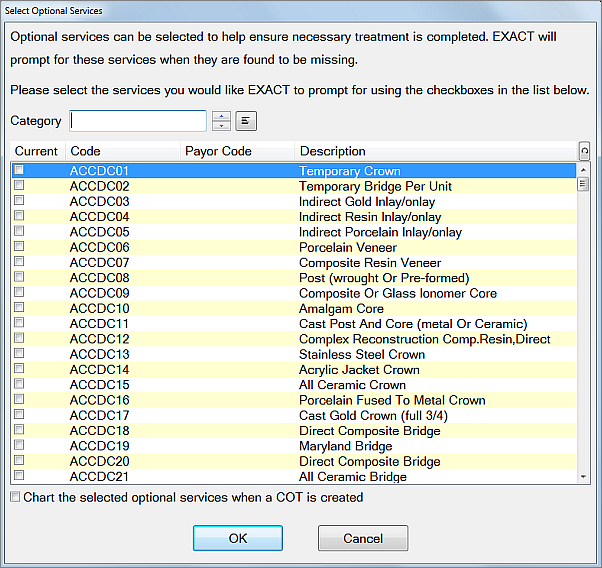Open the category list picker button
Viewport: 602px width, 568px height.
coord(246,121)
